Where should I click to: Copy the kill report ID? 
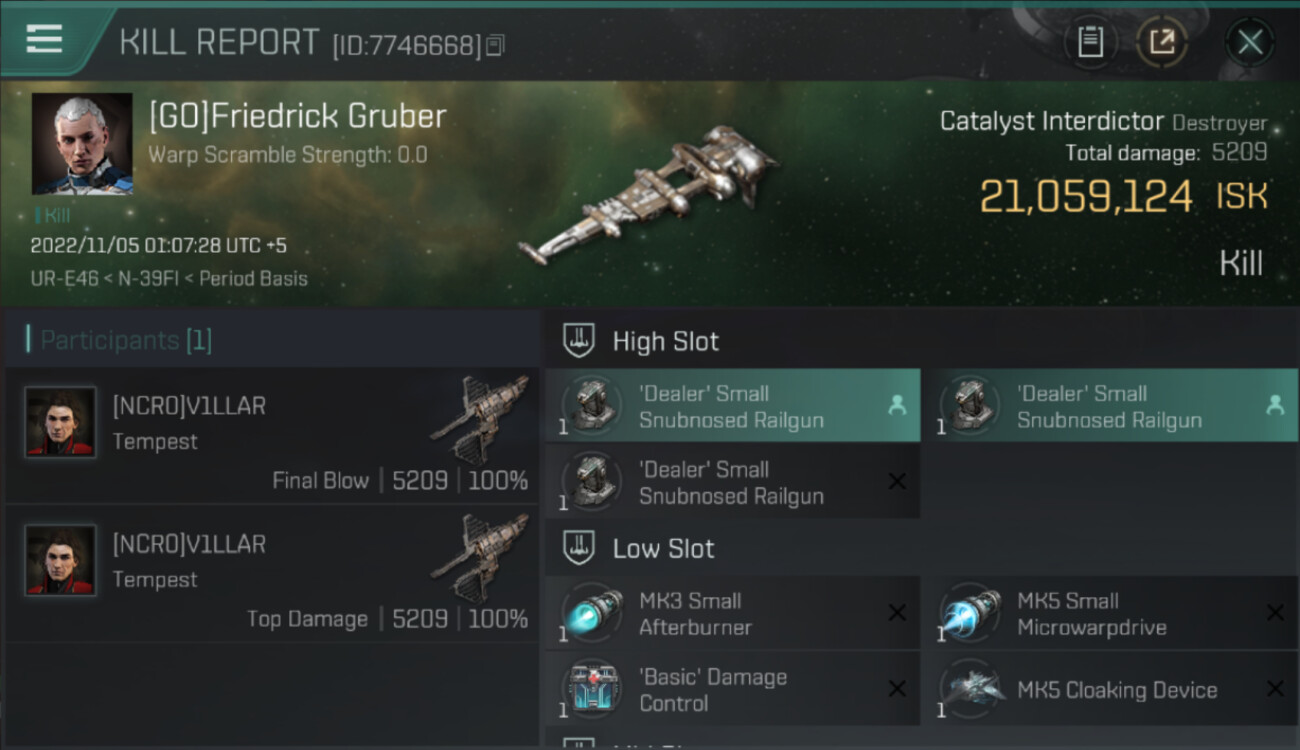pos(496,45)
